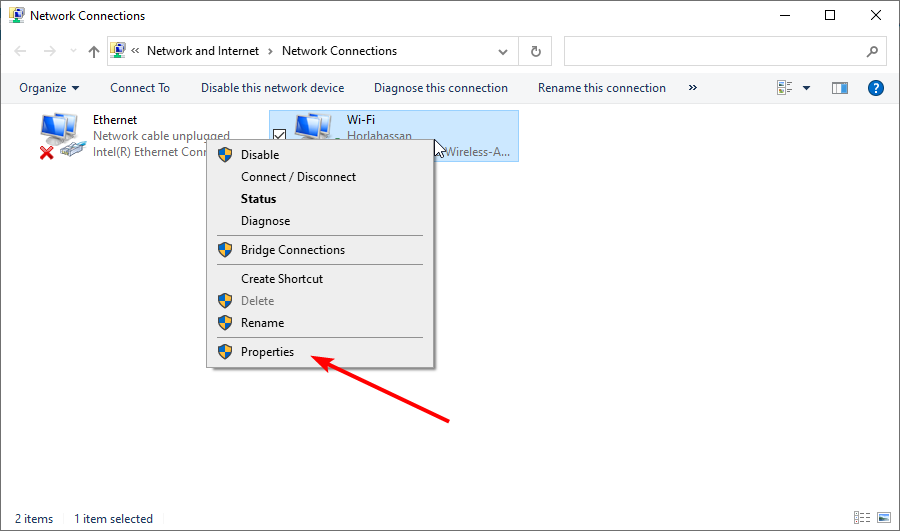Maximize the Network Connections window
900x531 pixels.
pyautogui.click(x=830, y=15)
